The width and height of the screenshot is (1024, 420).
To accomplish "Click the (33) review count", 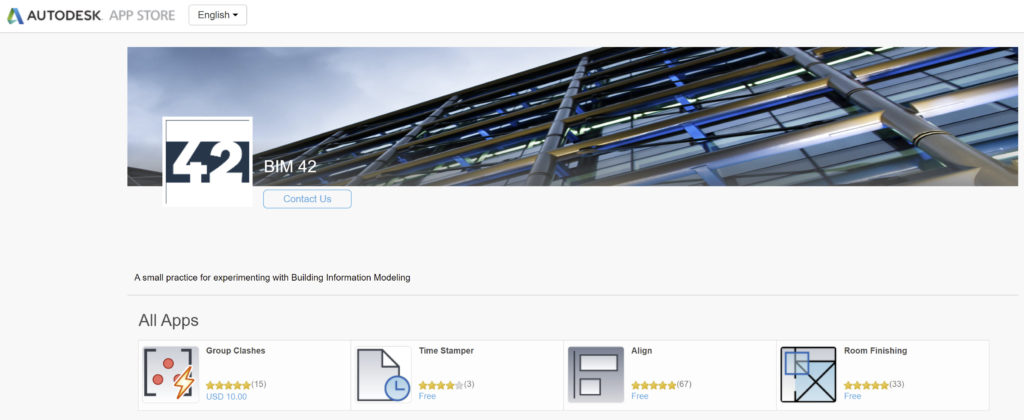I will pos(897,384).
